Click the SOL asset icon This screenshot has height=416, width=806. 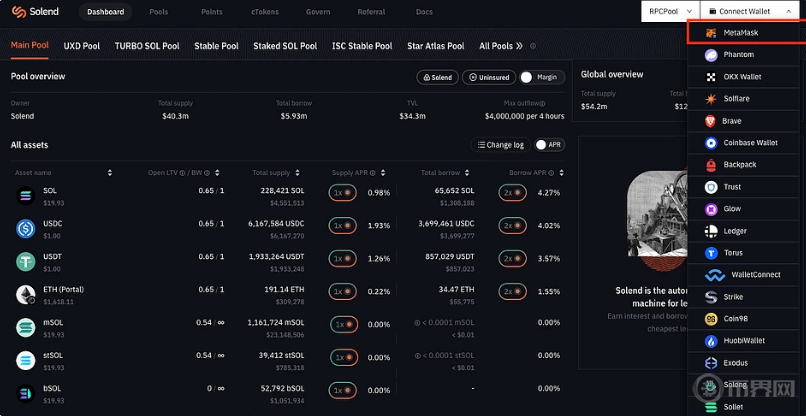(25, 196)
